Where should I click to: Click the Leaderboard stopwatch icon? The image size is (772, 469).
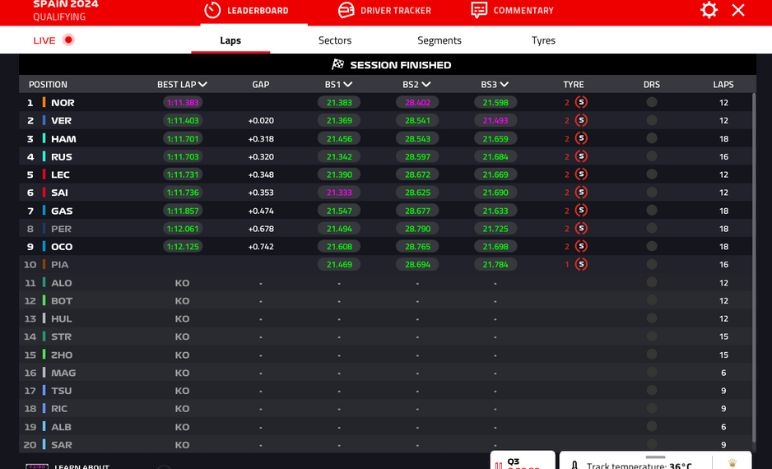[x=212, y=10]
